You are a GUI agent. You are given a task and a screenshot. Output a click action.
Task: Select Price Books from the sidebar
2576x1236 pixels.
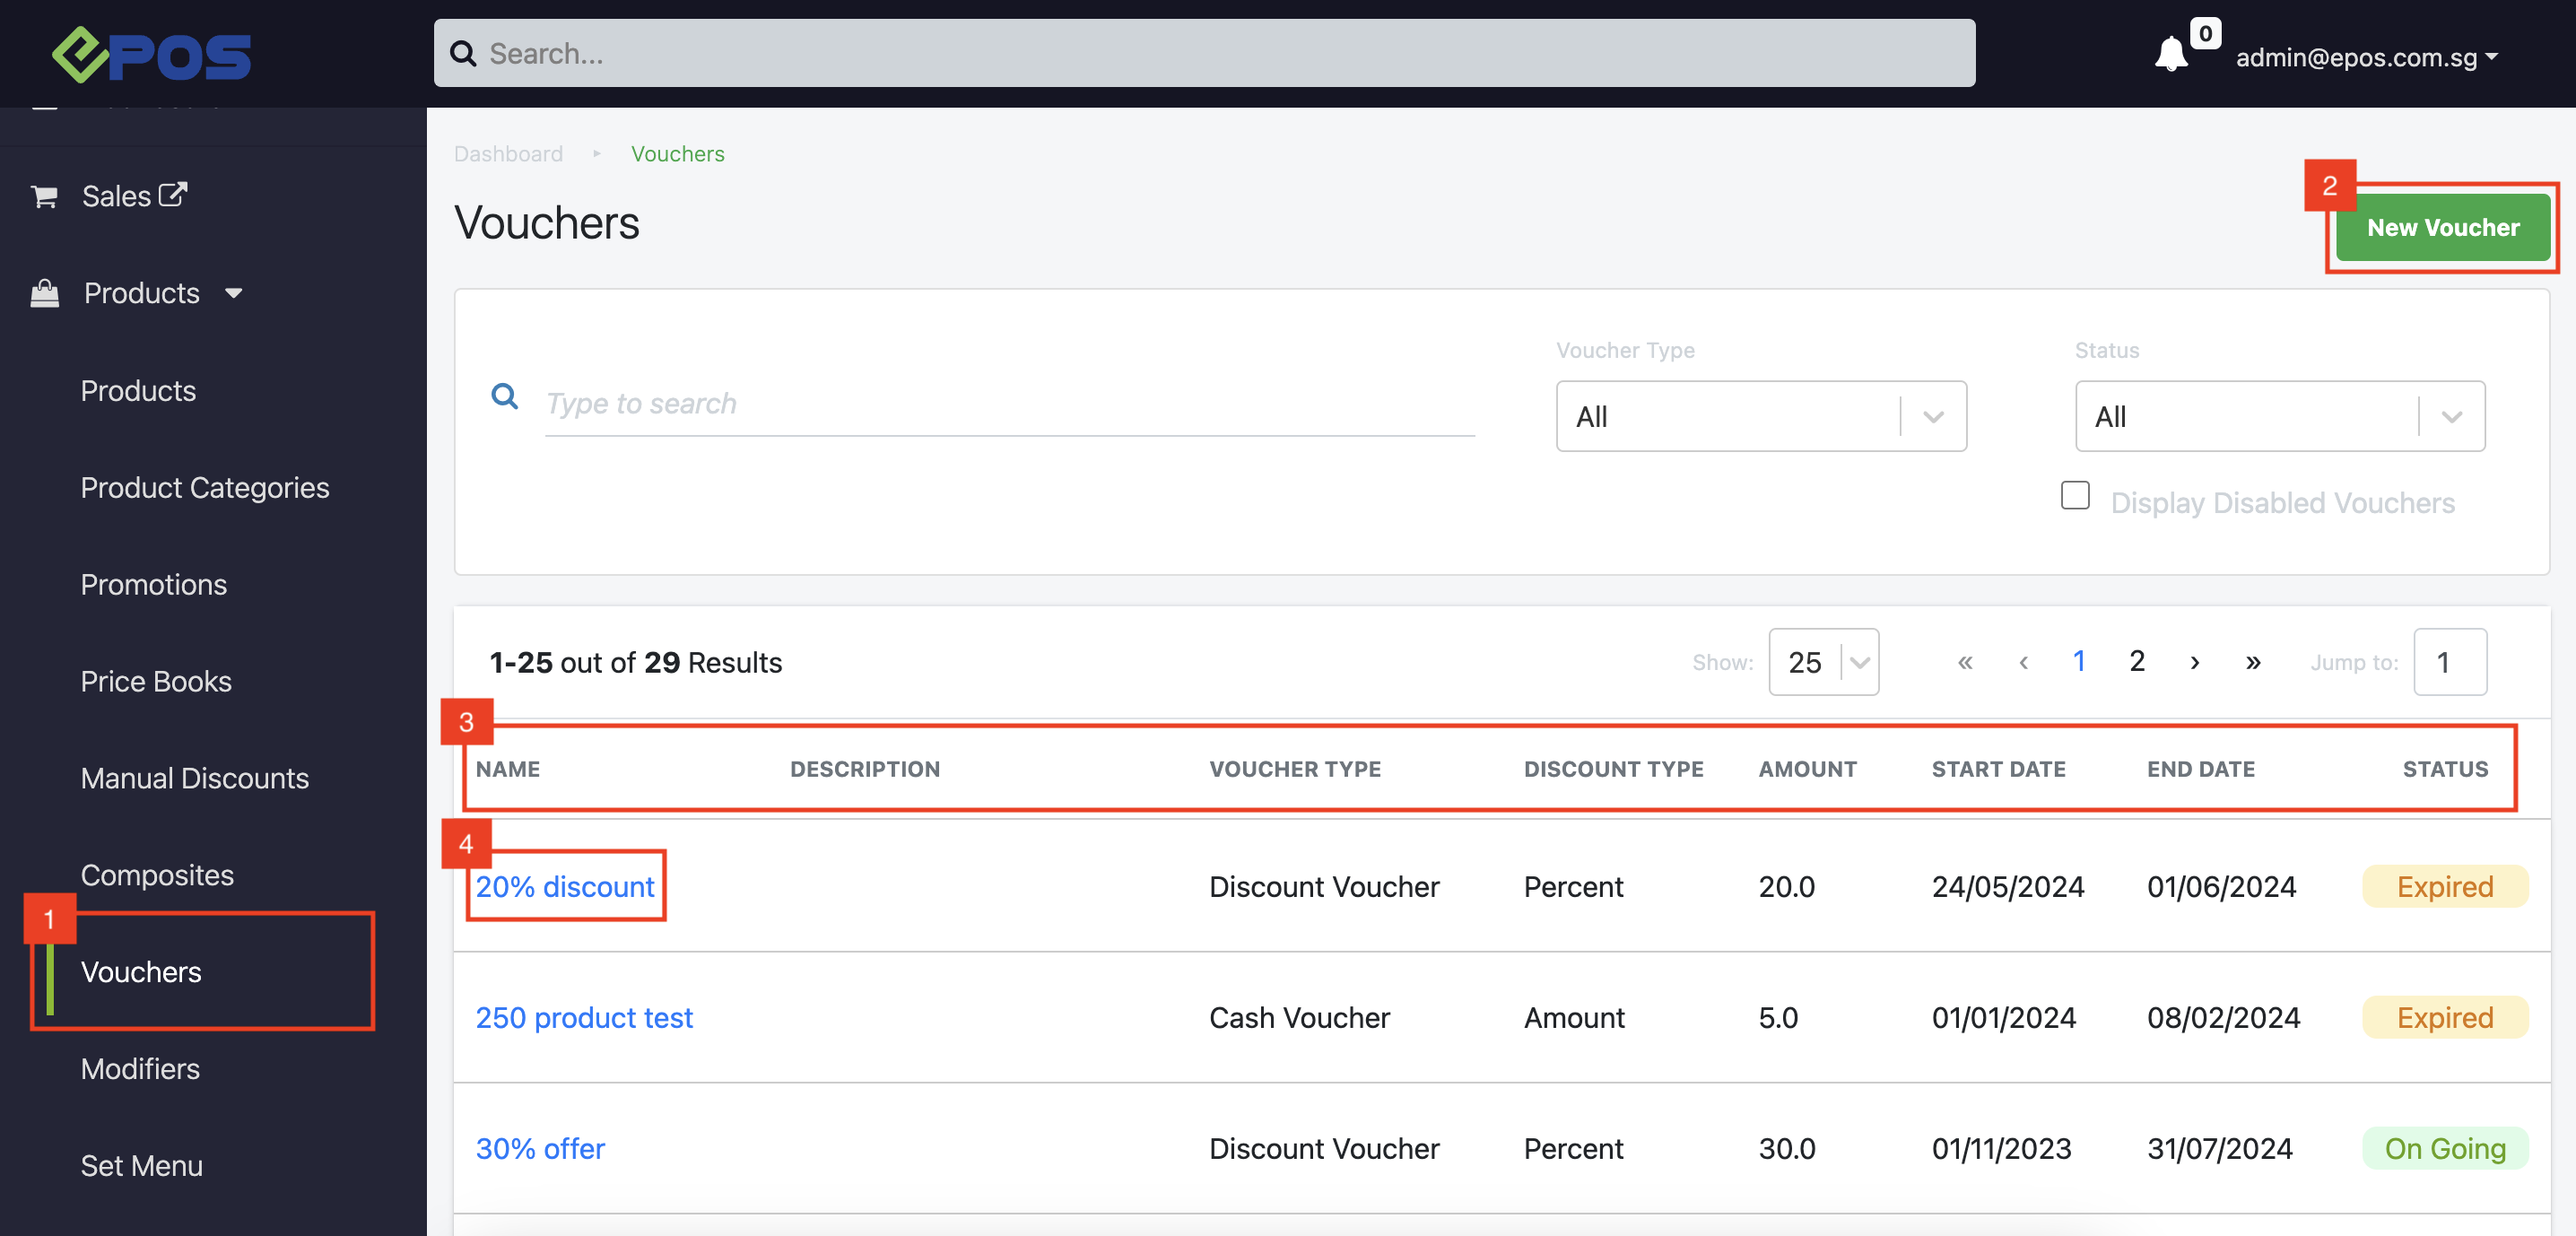[x=156, y=681]
